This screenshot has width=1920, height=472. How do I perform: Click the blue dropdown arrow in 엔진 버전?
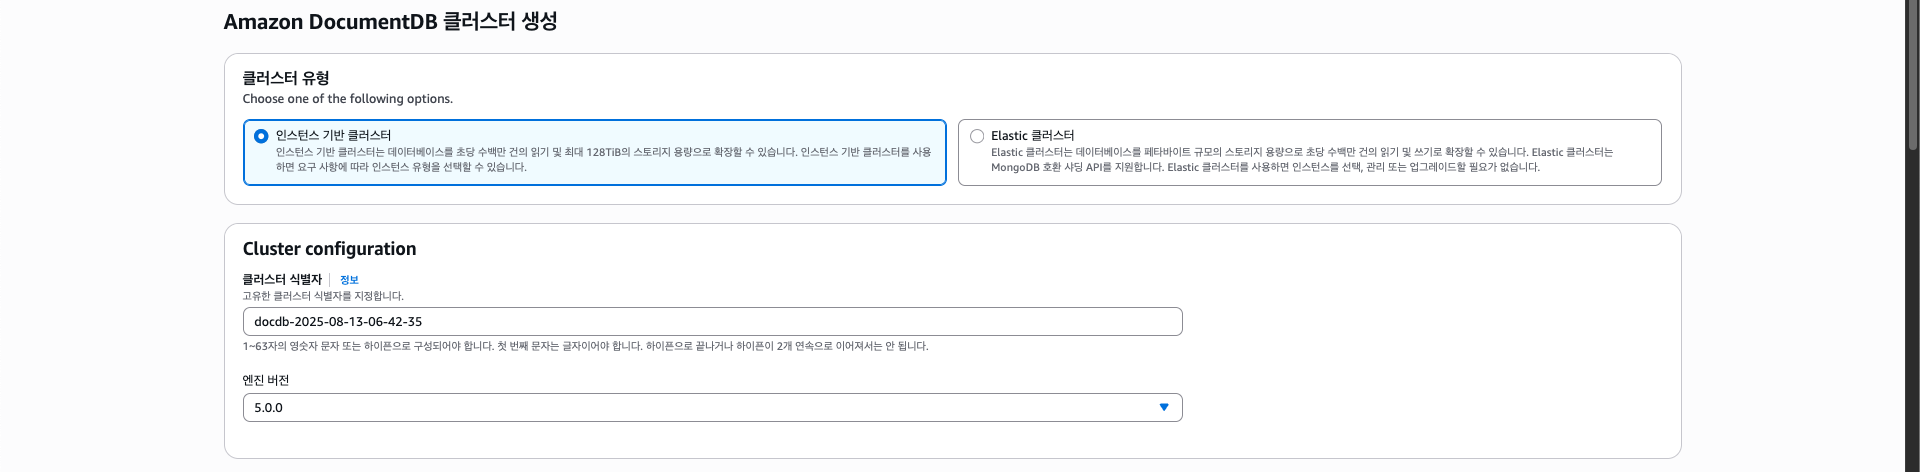(1164, 408)
